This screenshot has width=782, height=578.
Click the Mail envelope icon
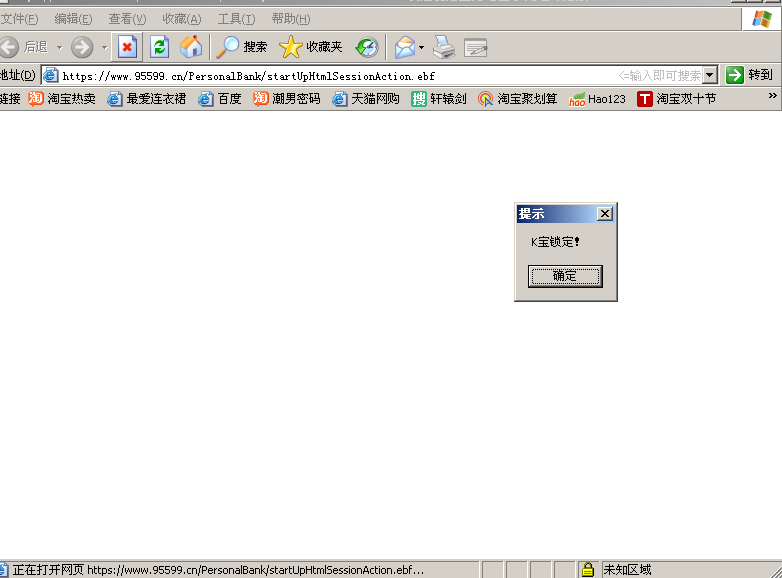[x=405, y=47]
